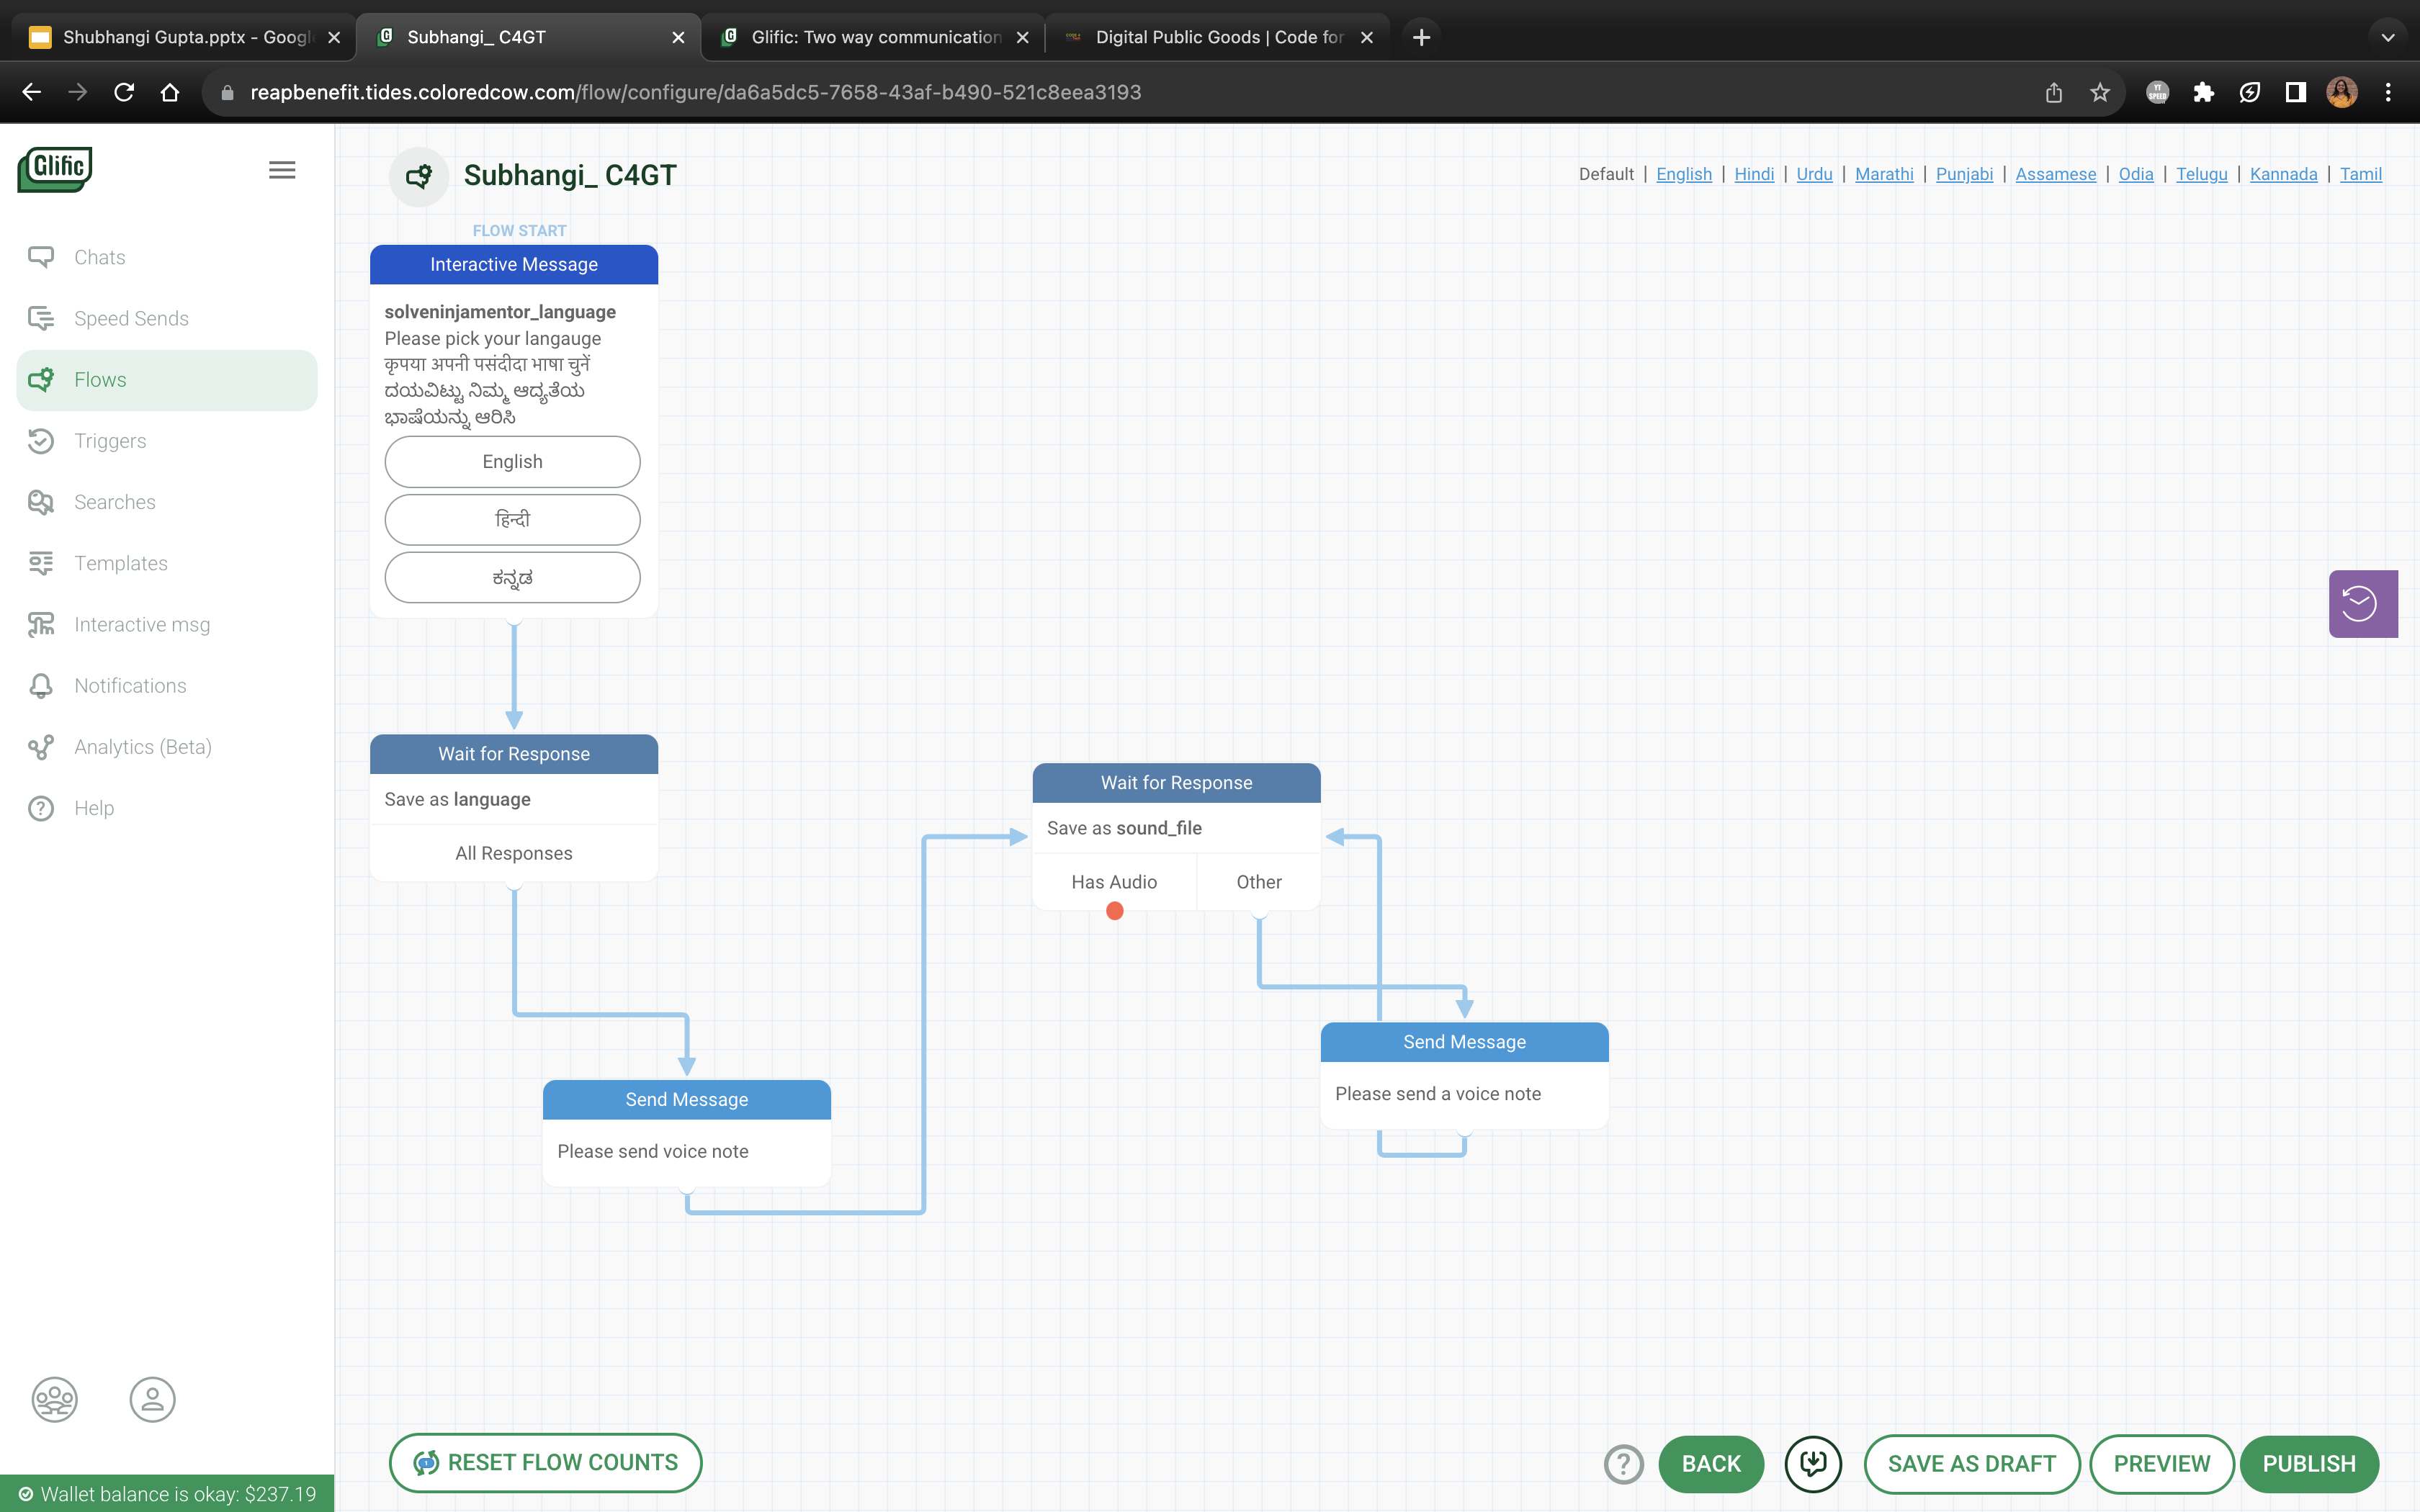Open Notifications from the sidebar

click(130, 685)
